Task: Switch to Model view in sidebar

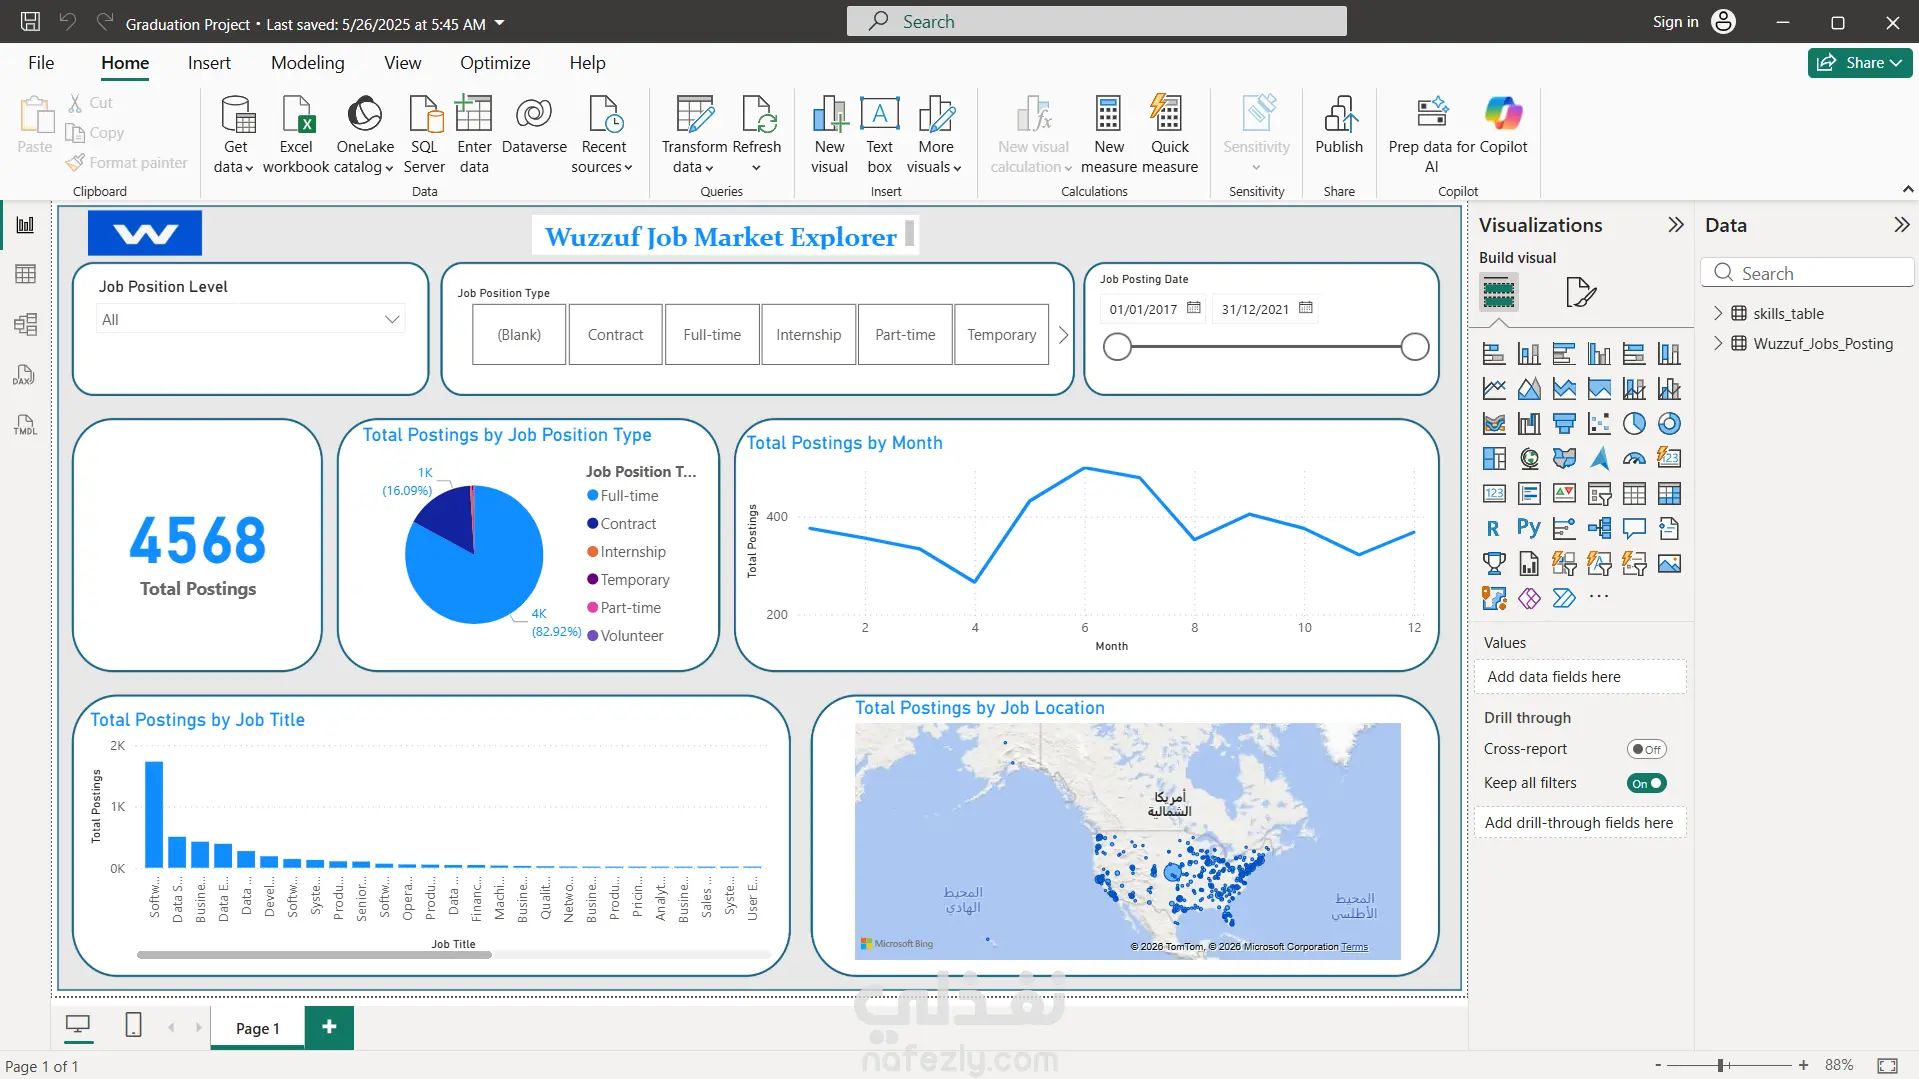Action: 25,324
